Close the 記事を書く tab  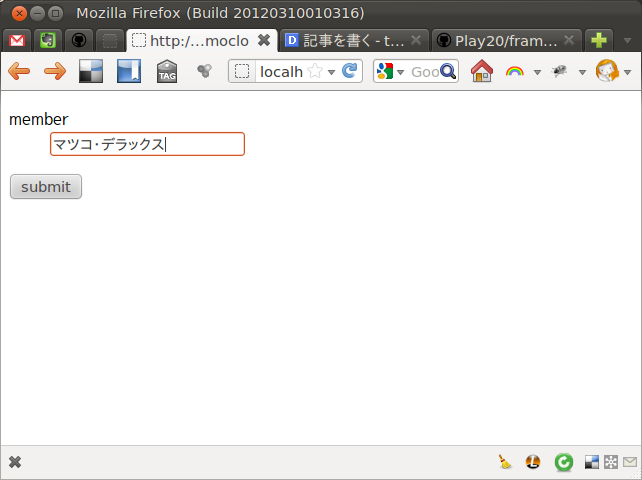416,40
